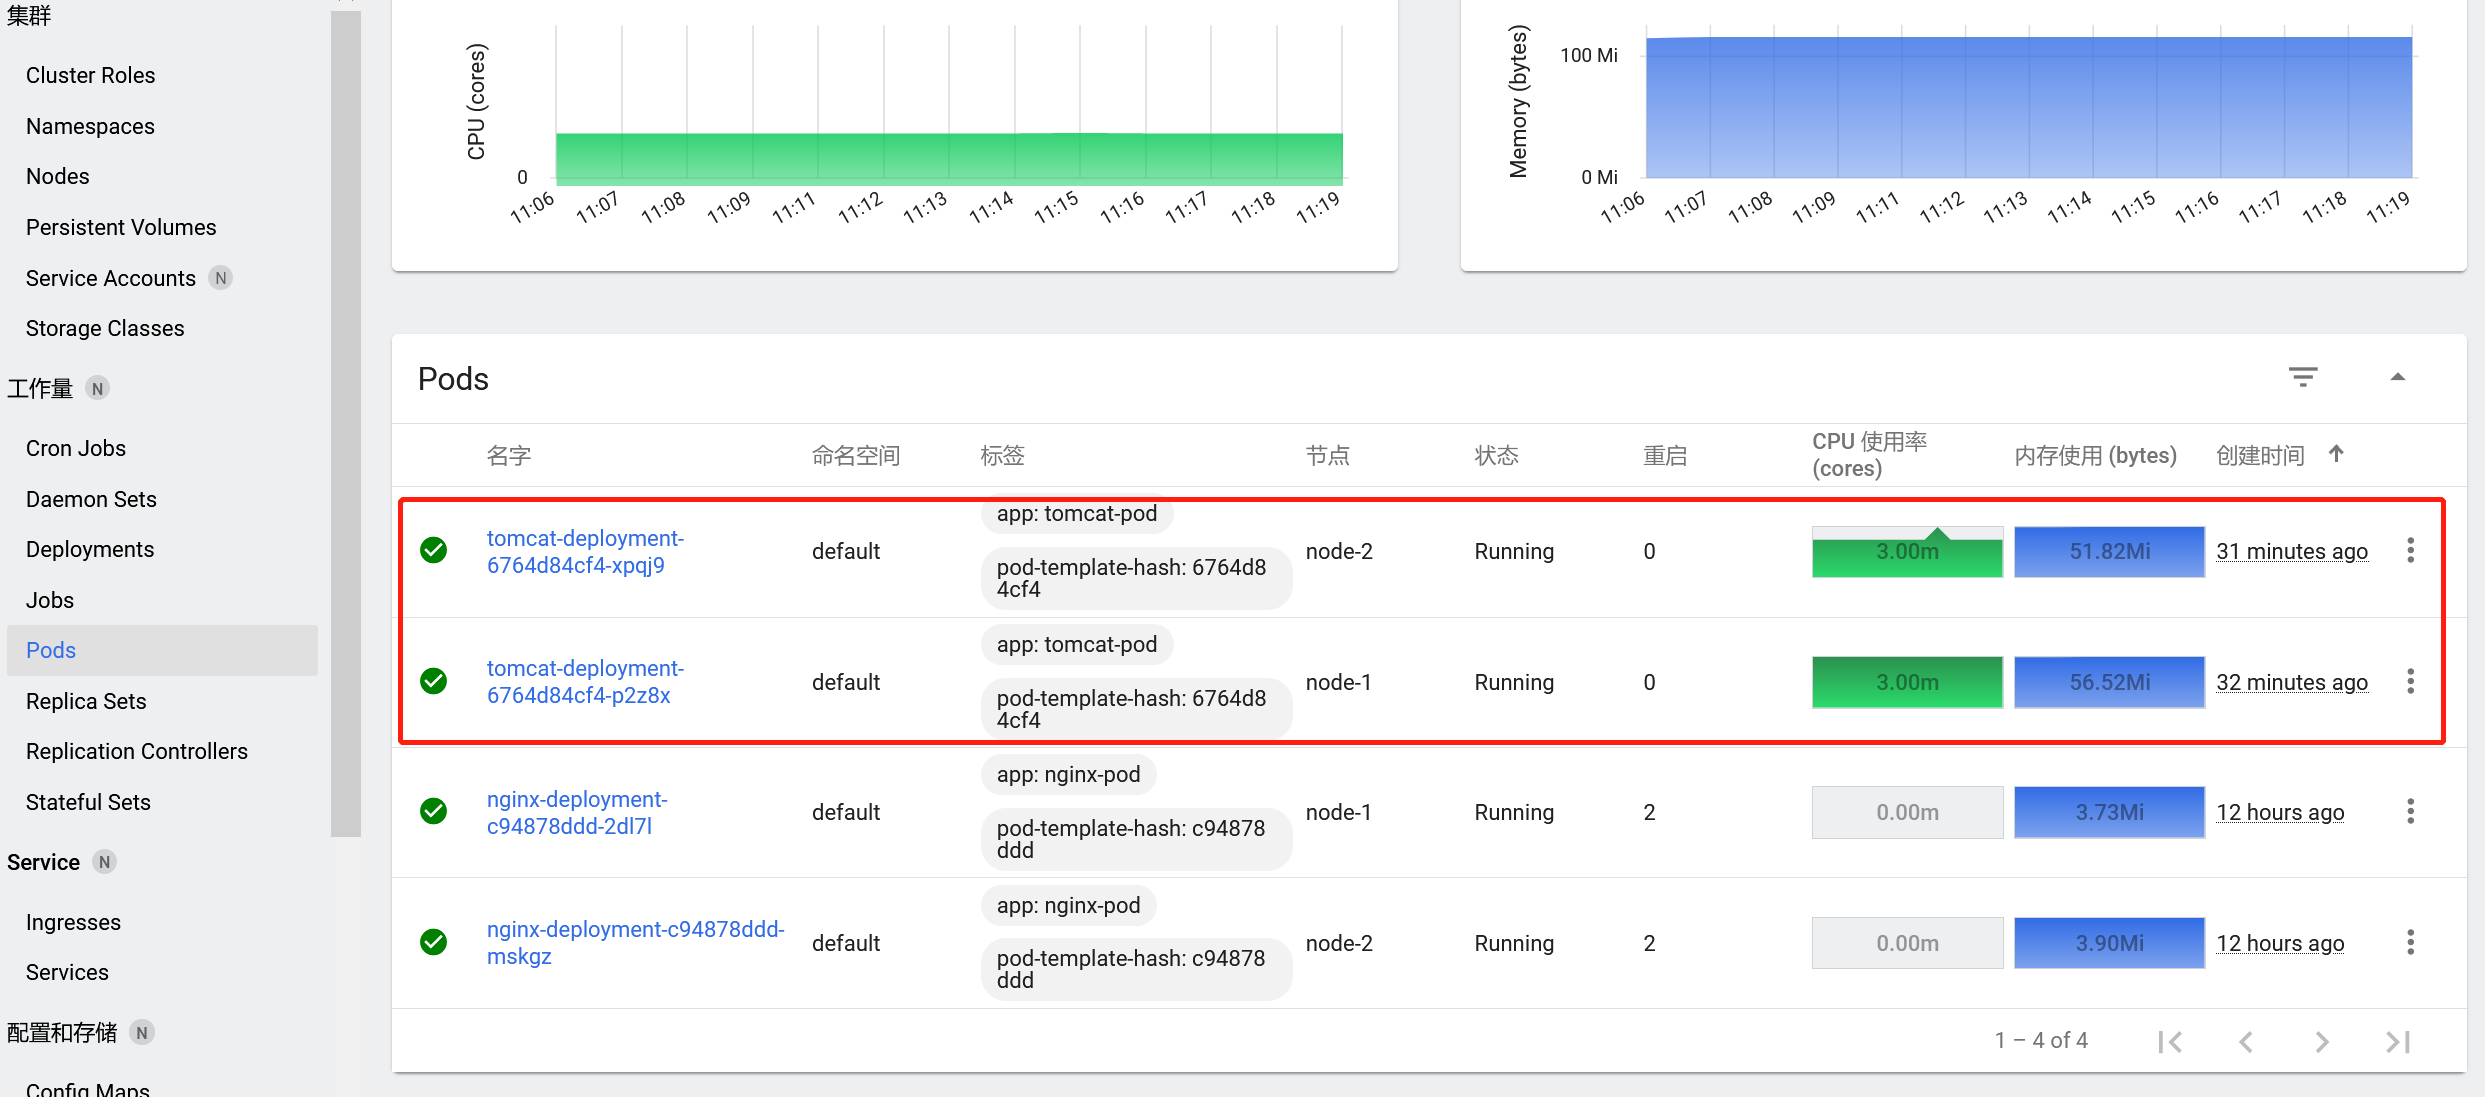Open actions menu for tomcat-deployment-6764d84cf4-p2z8x pod
The image size is (2485, 1097).
[x=2410, y=681]
